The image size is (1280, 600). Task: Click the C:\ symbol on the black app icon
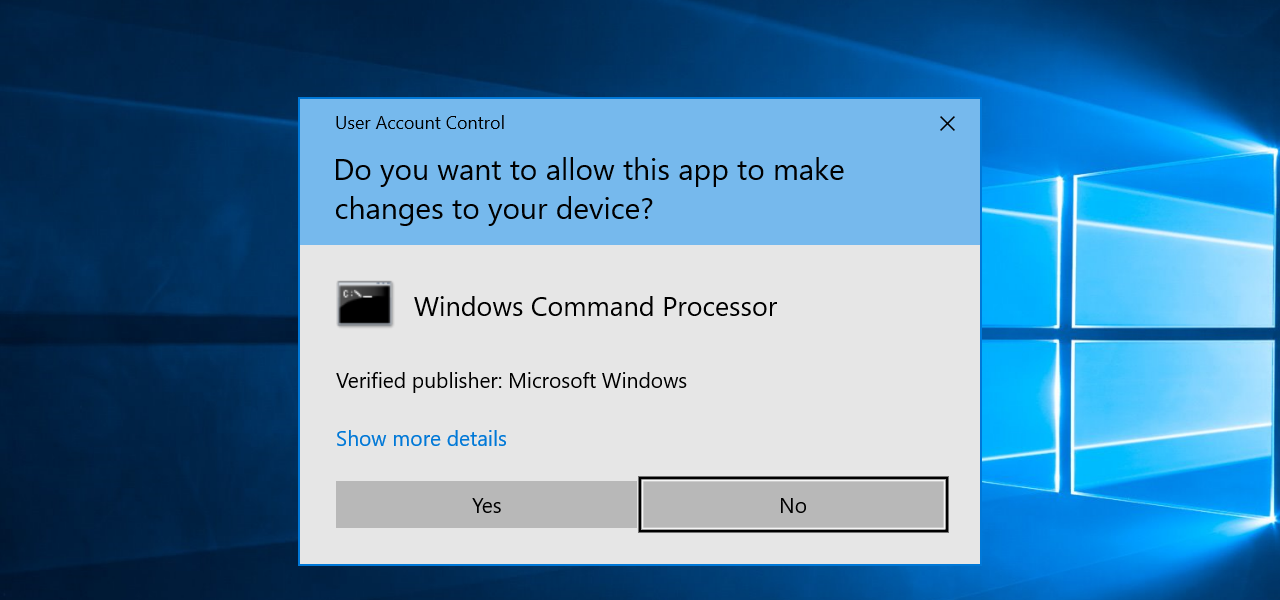355,294
